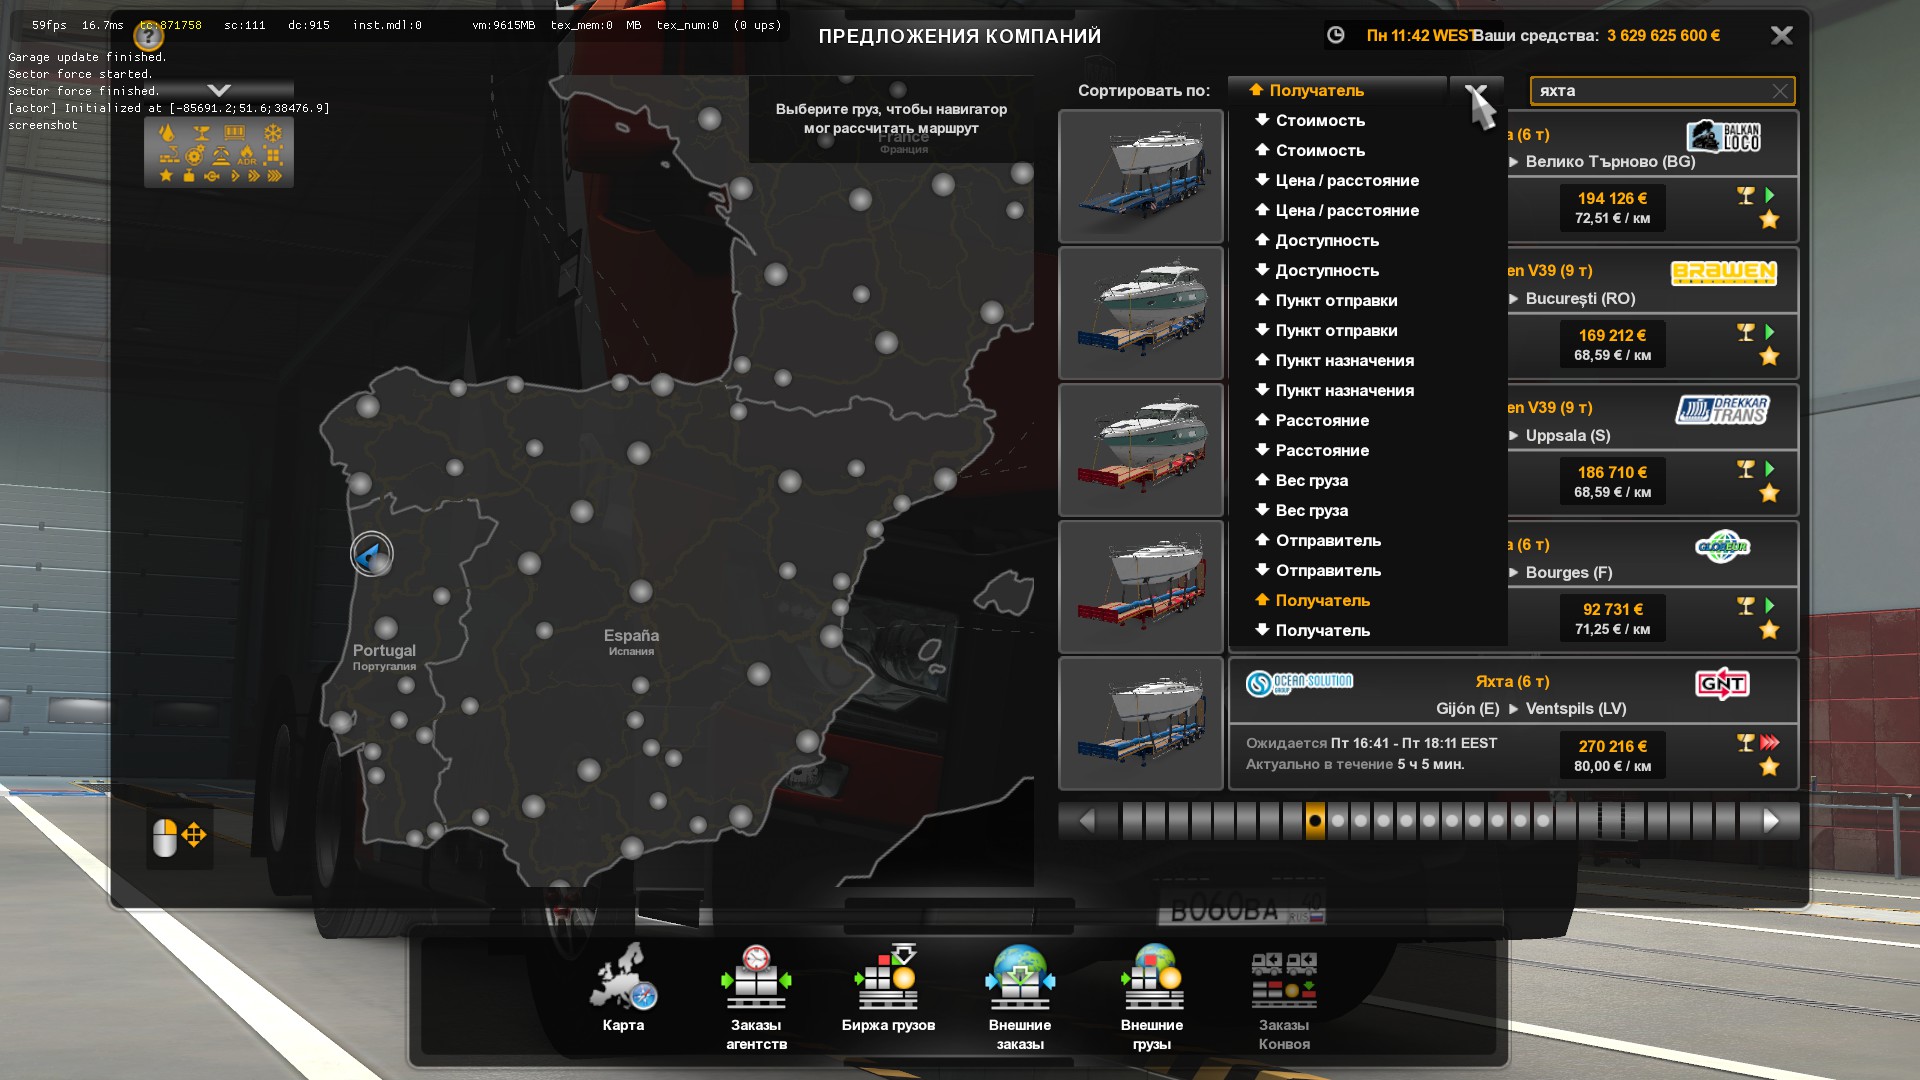Sort by Вес груза ascending
Screen dimensions: 1920x1080
[x=1310, y=480]
